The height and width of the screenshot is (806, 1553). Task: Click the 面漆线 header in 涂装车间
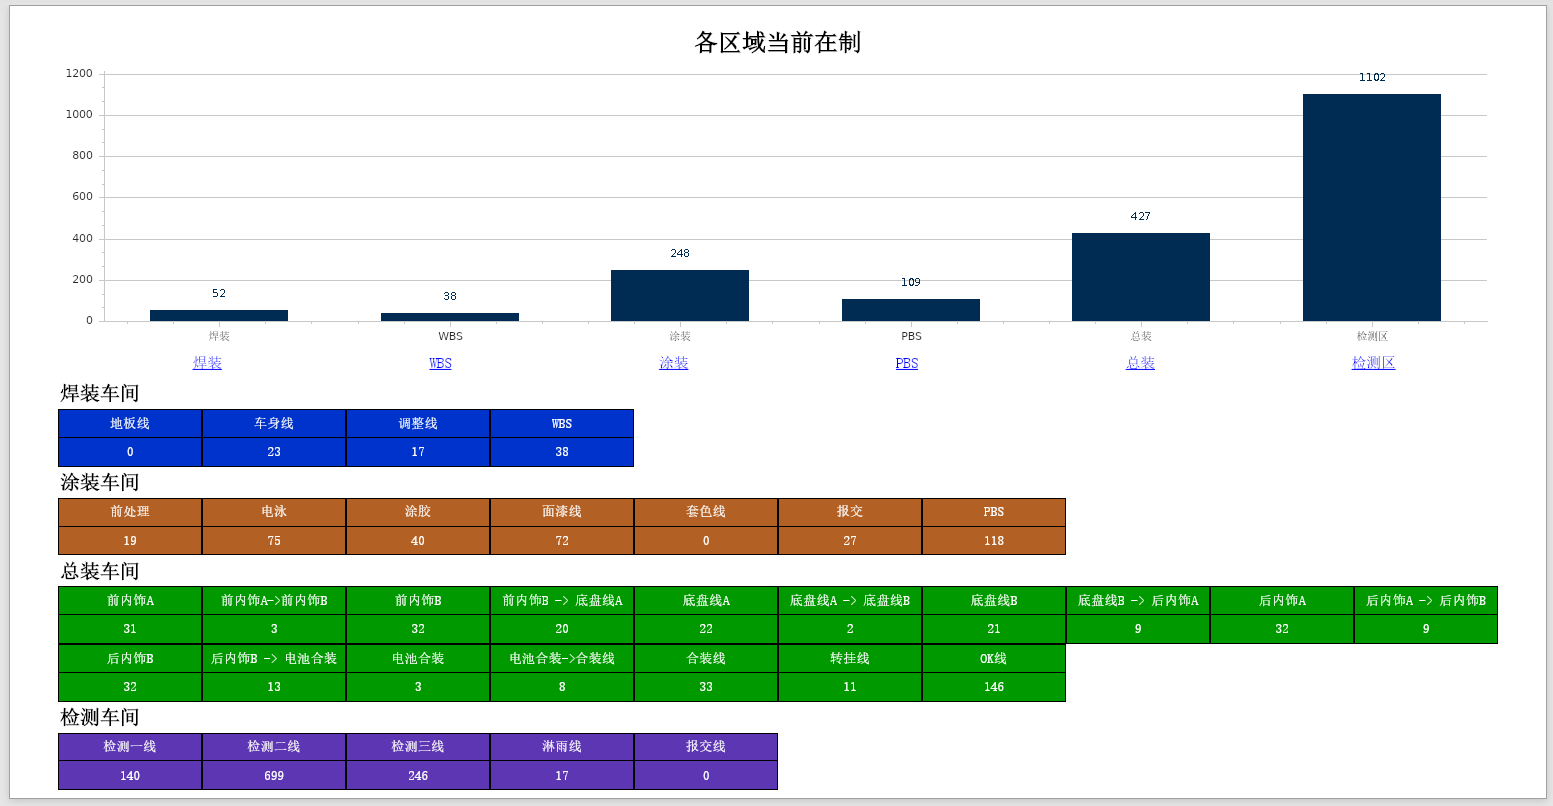(x=562, y=512)
